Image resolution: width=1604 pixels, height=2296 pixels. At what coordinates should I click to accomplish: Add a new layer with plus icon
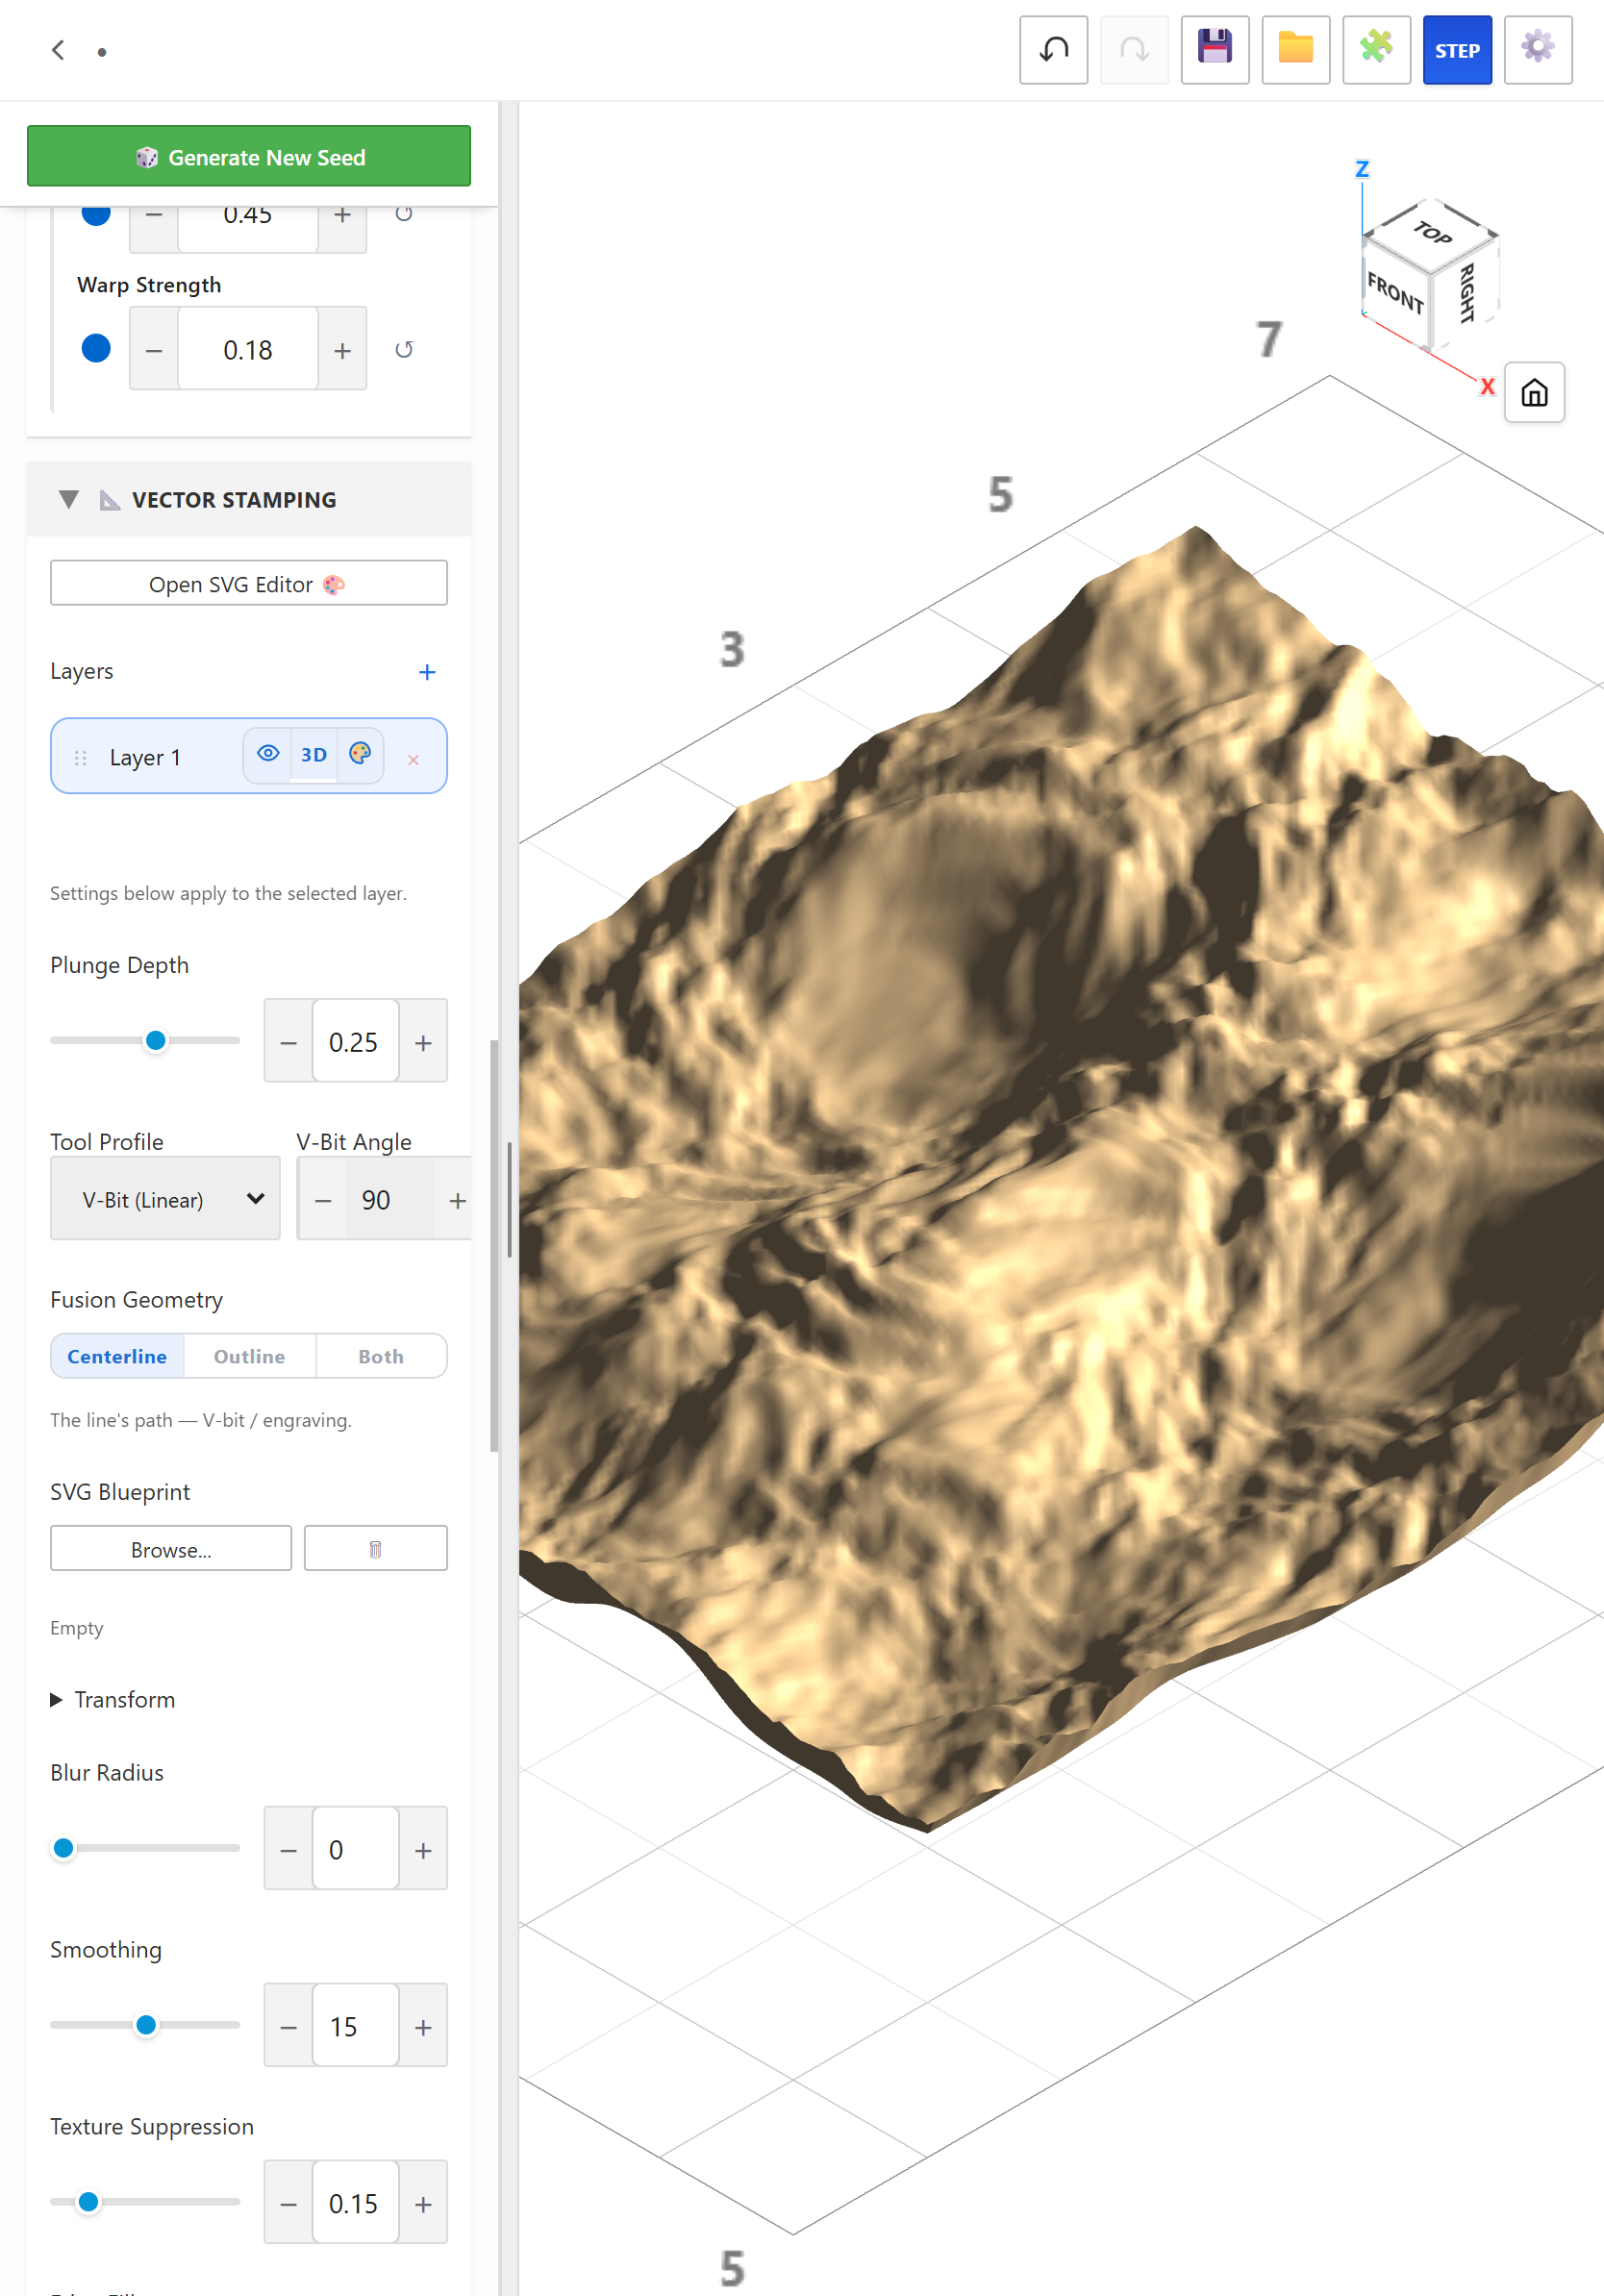pyautogui.click(x=427, y=672)
